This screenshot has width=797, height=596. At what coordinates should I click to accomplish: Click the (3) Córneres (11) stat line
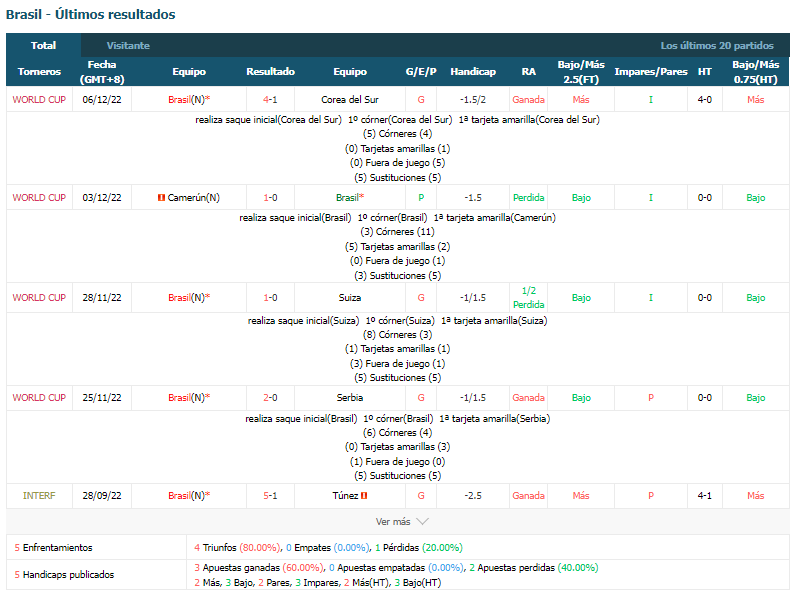pyautogui.click(x=397, y=232)
